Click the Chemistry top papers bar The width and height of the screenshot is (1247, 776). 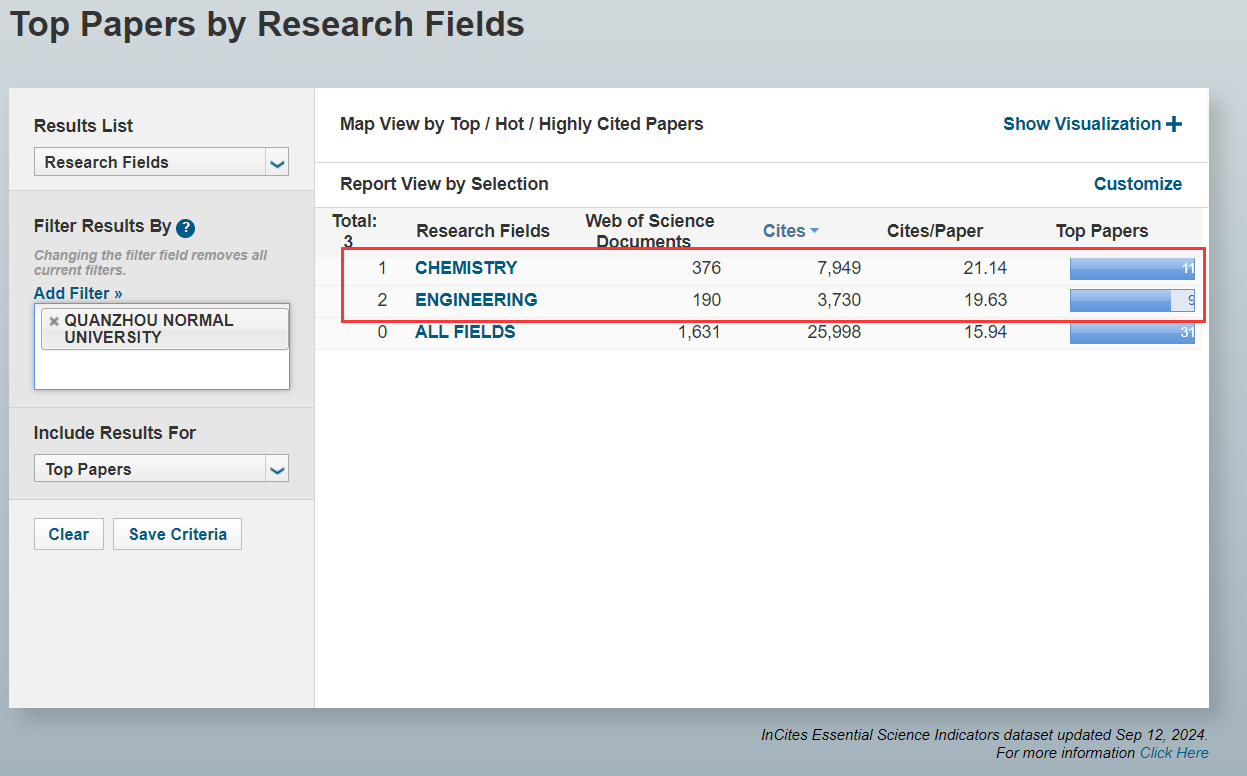click(x=1131, y=268)
